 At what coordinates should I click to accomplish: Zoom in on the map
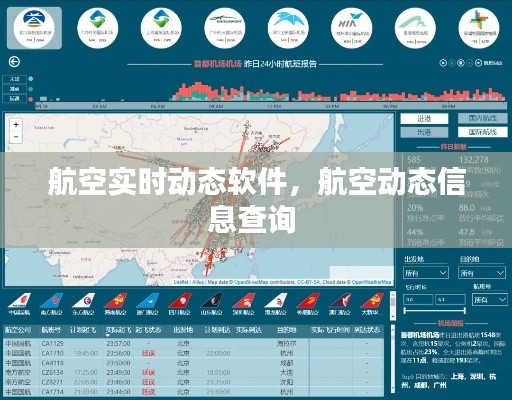(x=16, y=125)
